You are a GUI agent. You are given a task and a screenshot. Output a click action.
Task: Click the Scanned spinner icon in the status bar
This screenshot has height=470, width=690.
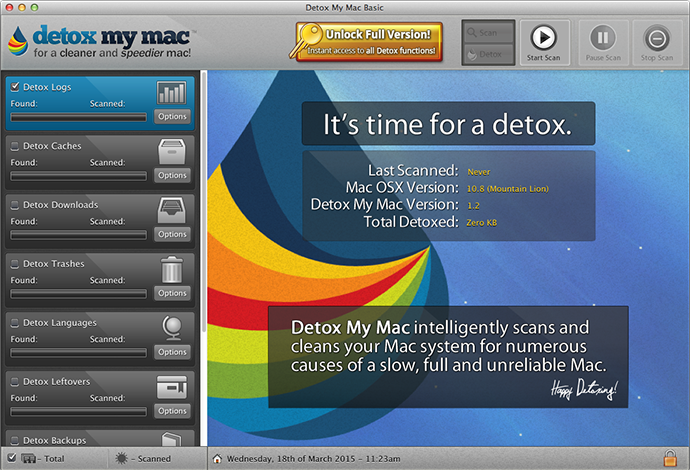(x=121, y=458)
